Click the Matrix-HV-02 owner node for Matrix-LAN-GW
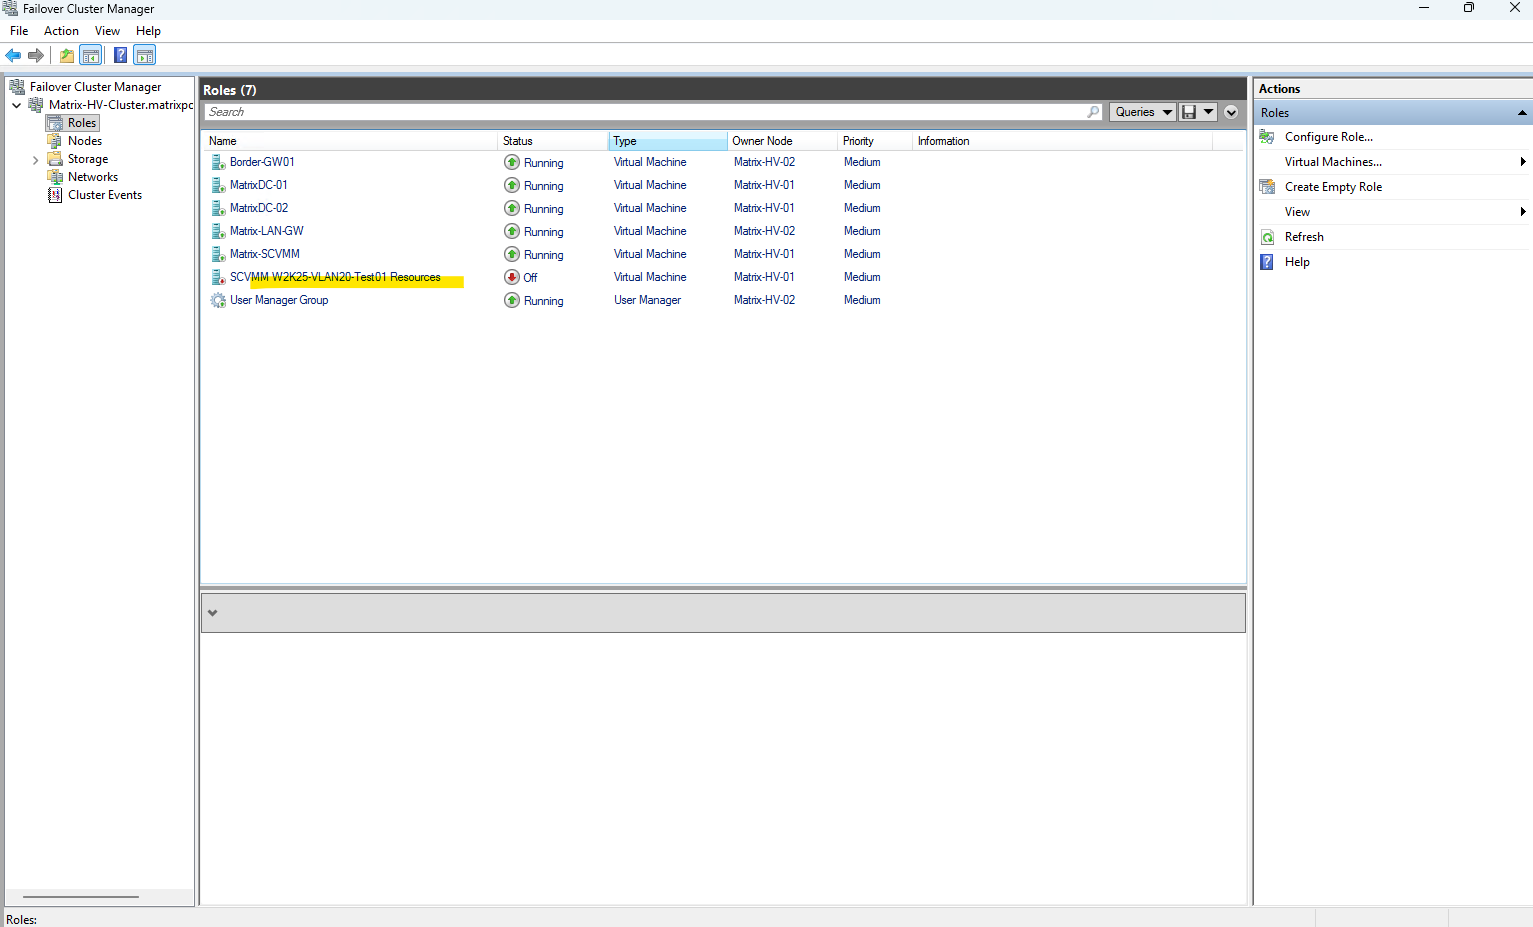This screenshot has height=927, width=1533. 764,231
